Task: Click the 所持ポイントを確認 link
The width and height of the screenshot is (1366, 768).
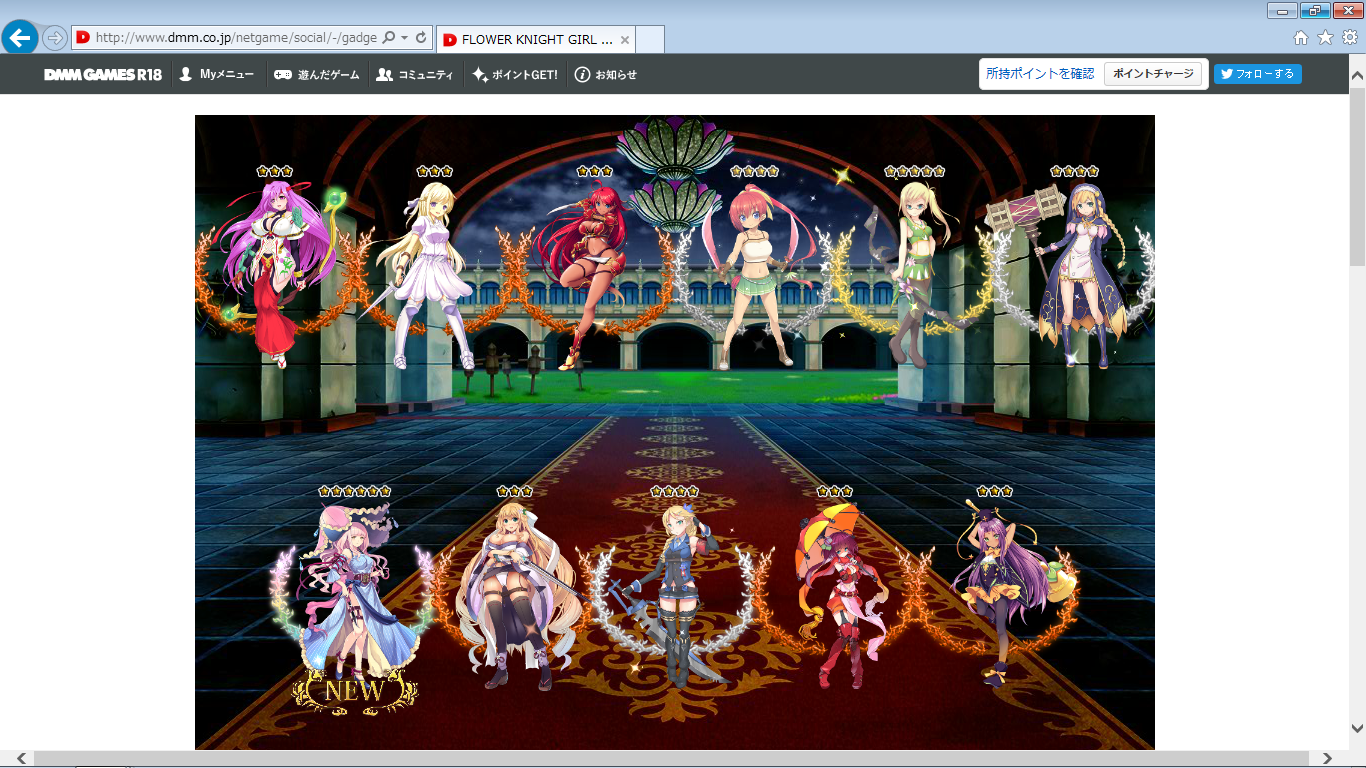Action: [x=1040, y=74]
